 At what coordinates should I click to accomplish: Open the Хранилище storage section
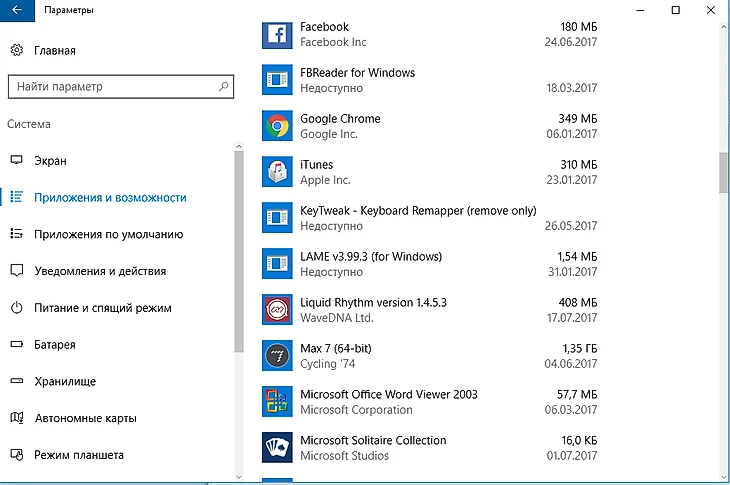tap(65, 381)
